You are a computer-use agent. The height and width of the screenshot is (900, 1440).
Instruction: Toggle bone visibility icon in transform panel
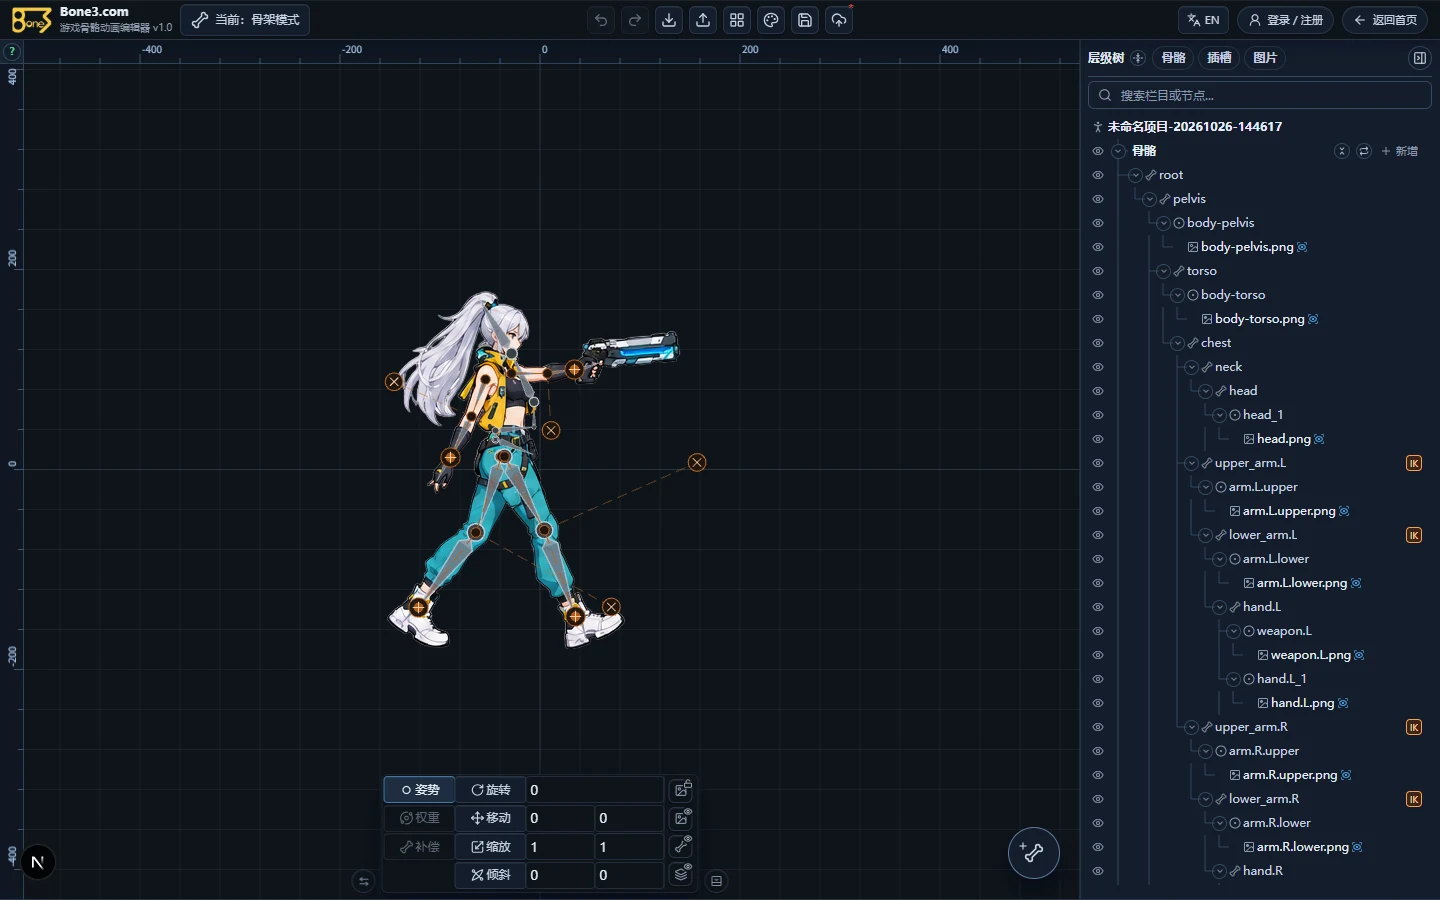[682, 846]
